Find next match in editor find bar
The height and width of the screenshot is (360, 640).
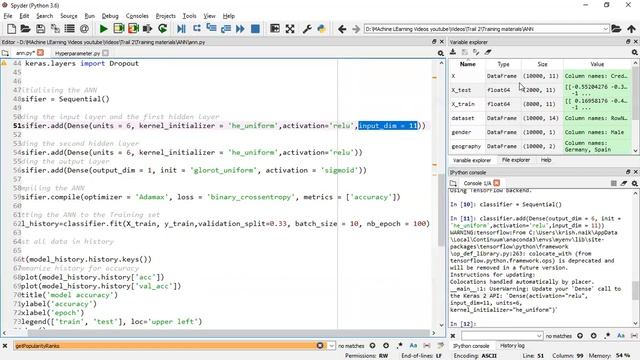(x=386, y=346)
